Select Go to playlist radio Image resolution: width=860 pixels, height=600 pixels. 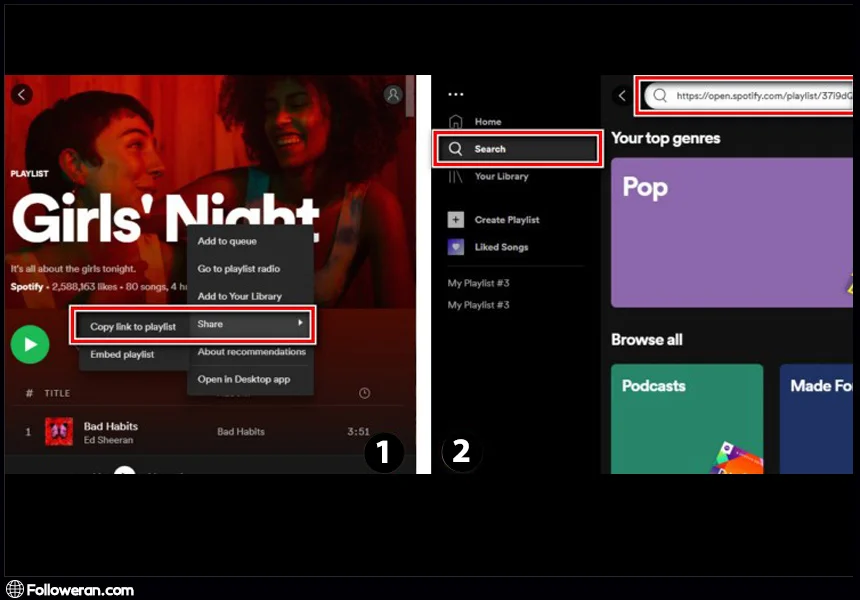[238, 269]
